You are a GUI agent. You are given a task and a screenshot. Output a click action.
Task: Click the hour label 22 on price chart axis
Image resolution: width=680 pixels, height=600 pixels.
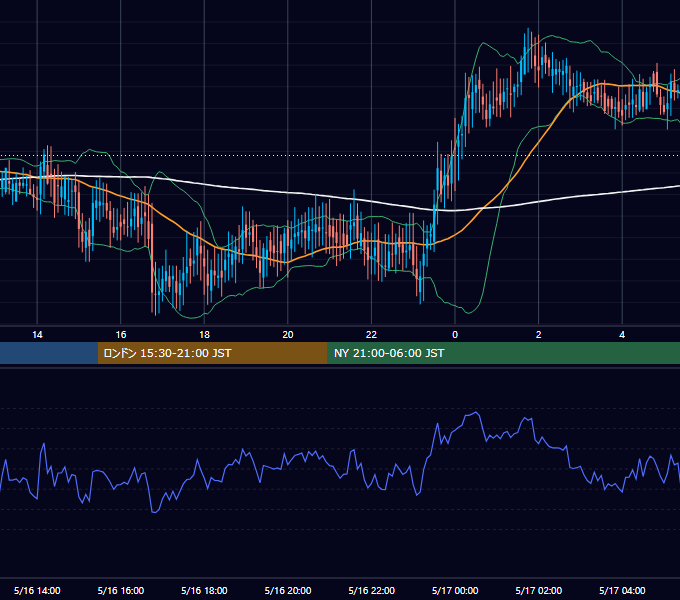[372, 335]
